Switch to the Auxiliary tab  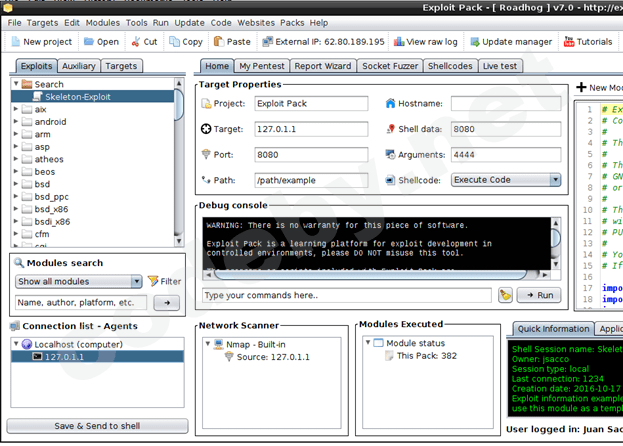click(79, 66)
